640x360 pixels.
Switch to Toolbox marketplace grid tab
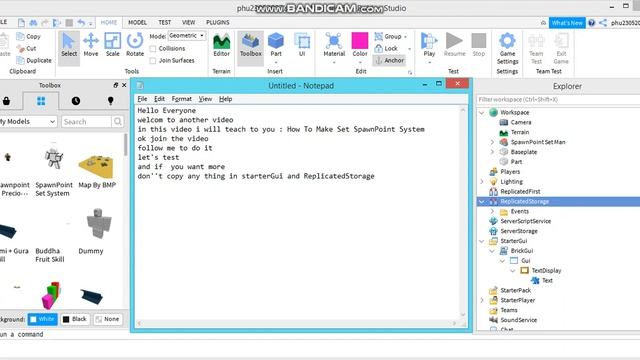pyautogui.click(x=41, y=101)
